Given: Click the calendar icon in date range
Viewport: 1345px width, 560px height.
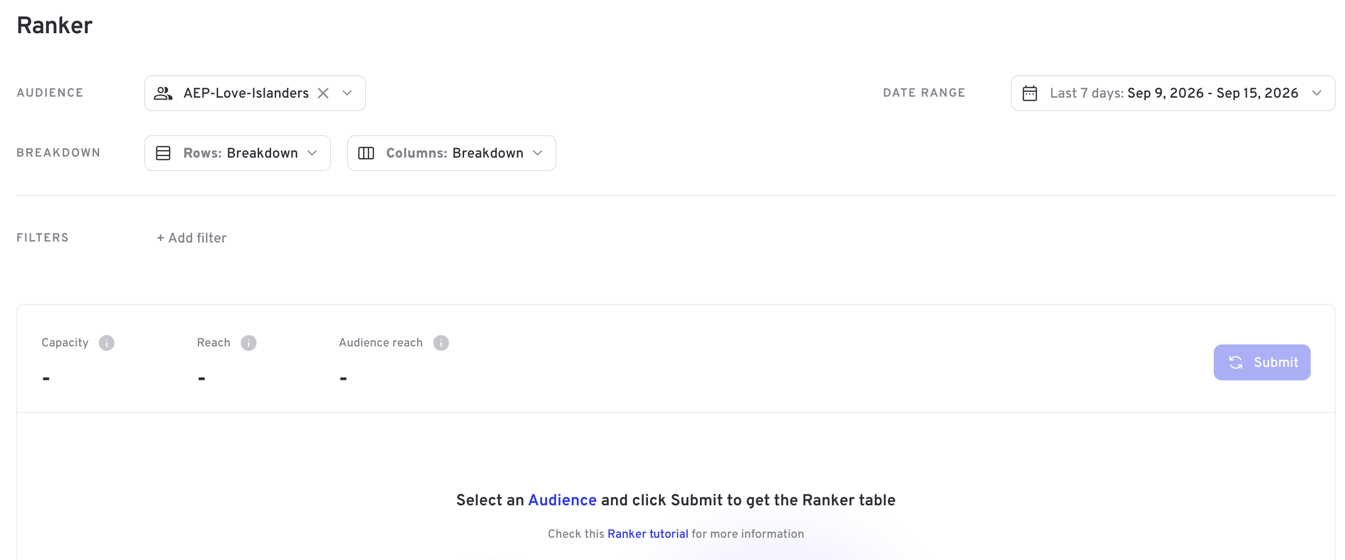Looking at the screenshot, I should pyautogui.click(x=1030, y=93).
